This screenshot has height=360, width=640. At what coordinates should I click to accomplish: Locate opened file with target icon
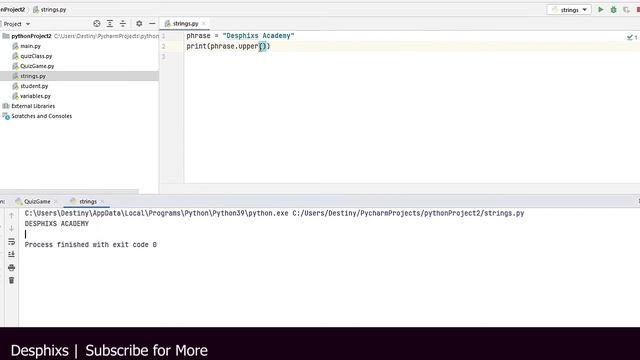[97, 24]
